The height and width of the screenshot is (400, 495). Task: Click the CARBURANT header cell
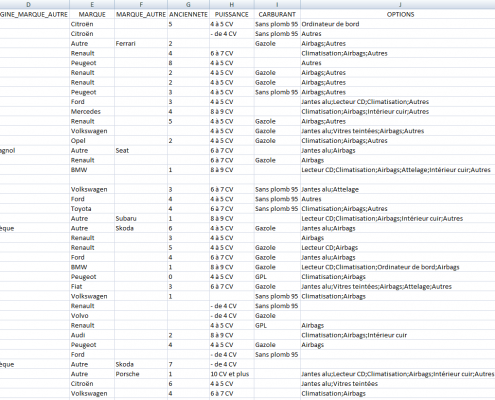(277, 14)
